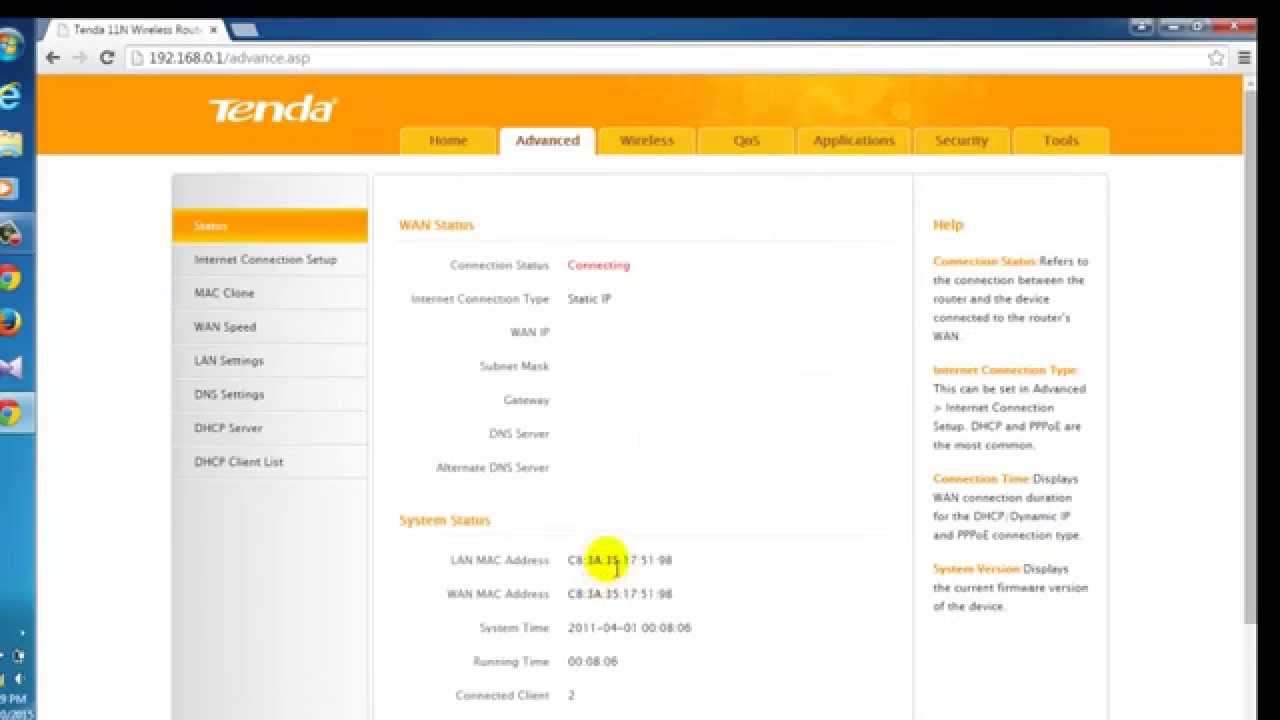Launch Firefox from the taskbar
1280x720 pixels.
pyautogui.click(x=10, y=322)
